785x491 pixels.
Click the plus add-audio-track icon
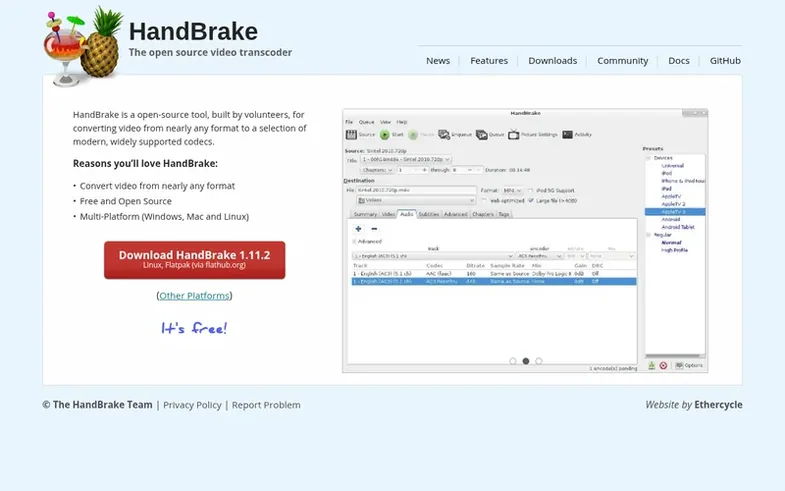[358, 229]
